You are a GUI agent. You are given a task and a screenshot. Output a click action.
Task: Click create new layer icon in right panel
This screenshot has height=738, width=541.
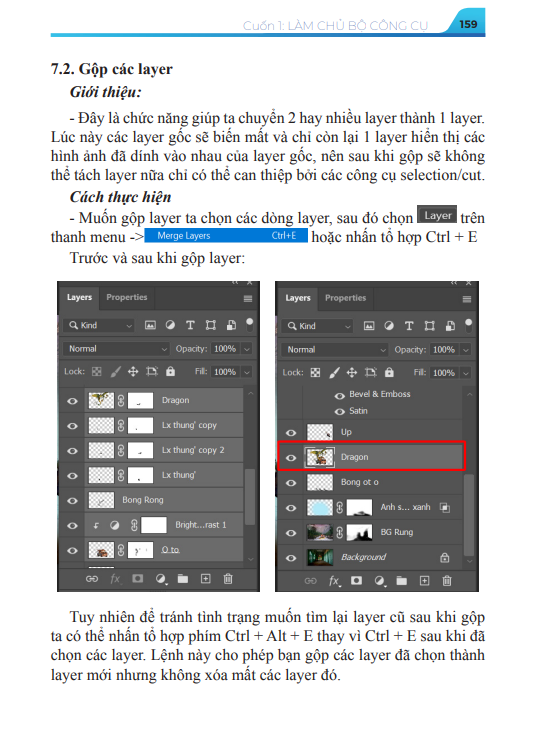point(424,581)
